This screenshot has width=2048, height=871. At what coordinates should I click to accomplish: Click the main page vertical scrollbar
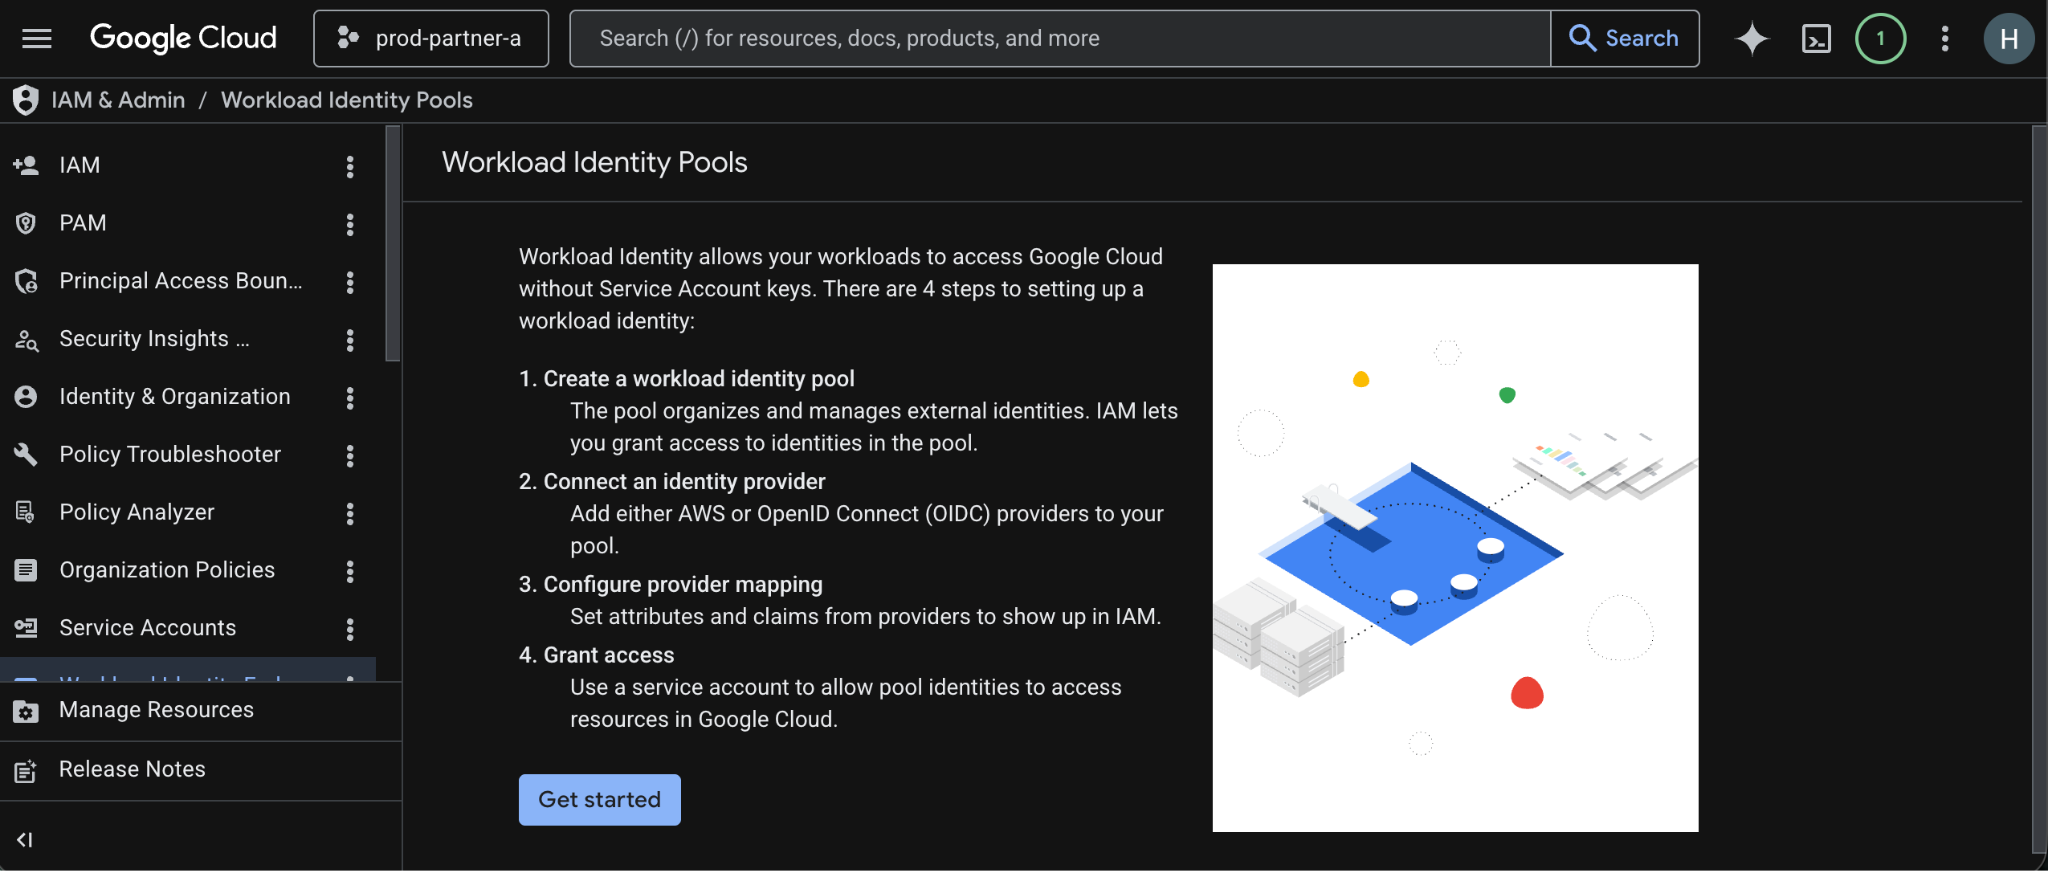pyautogui.click(x=2039, y=489)
